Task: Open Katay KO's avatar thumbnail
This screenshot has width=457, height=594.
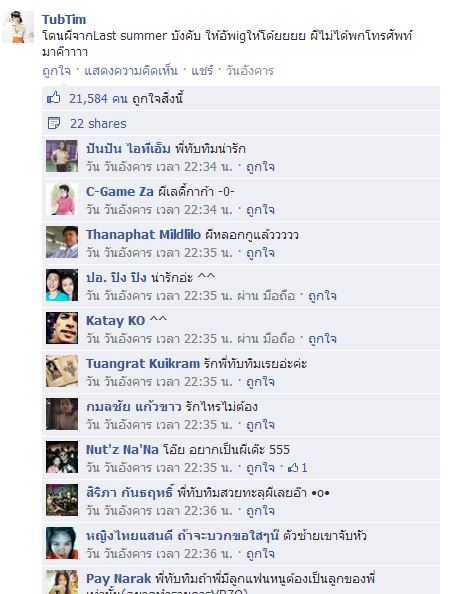Action: (x=62, y=328)
